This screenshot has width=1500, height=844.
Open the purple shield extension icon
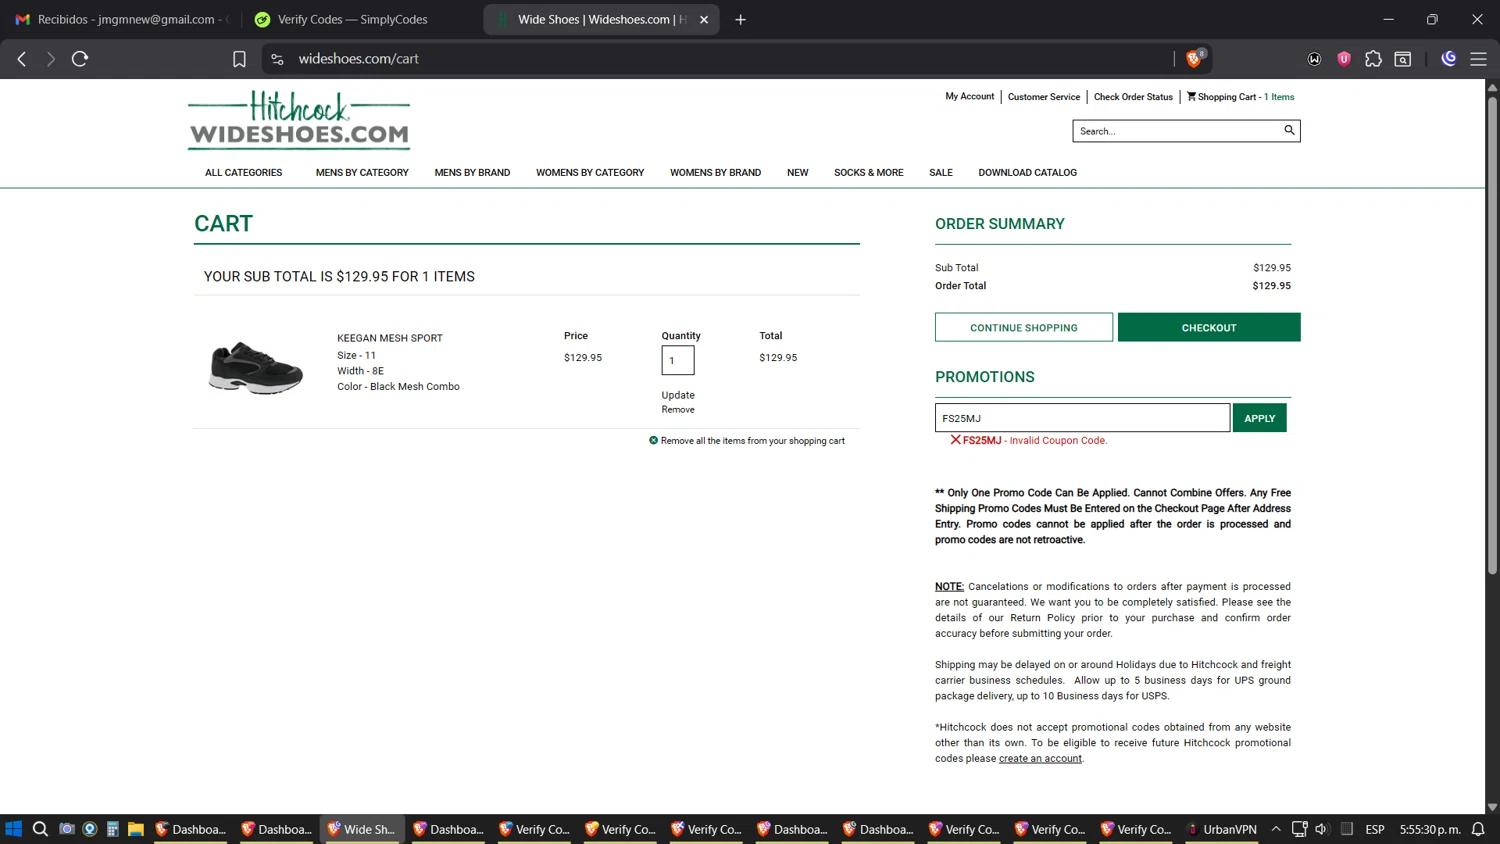[x=1344, y=59]
